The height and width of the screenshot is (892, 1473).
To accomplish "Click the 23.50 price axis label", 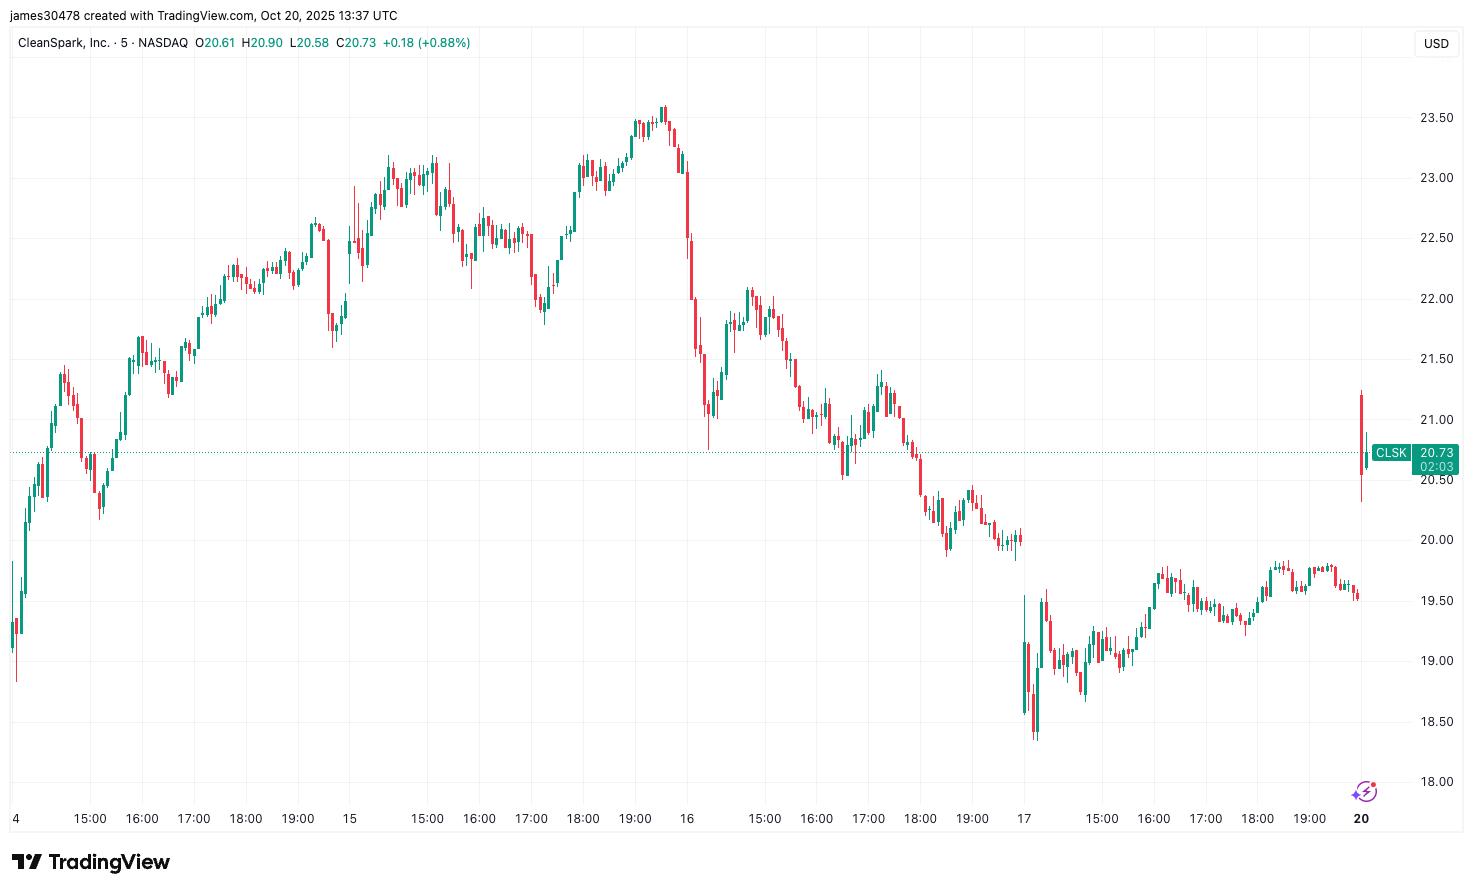I will (1436, 118).
